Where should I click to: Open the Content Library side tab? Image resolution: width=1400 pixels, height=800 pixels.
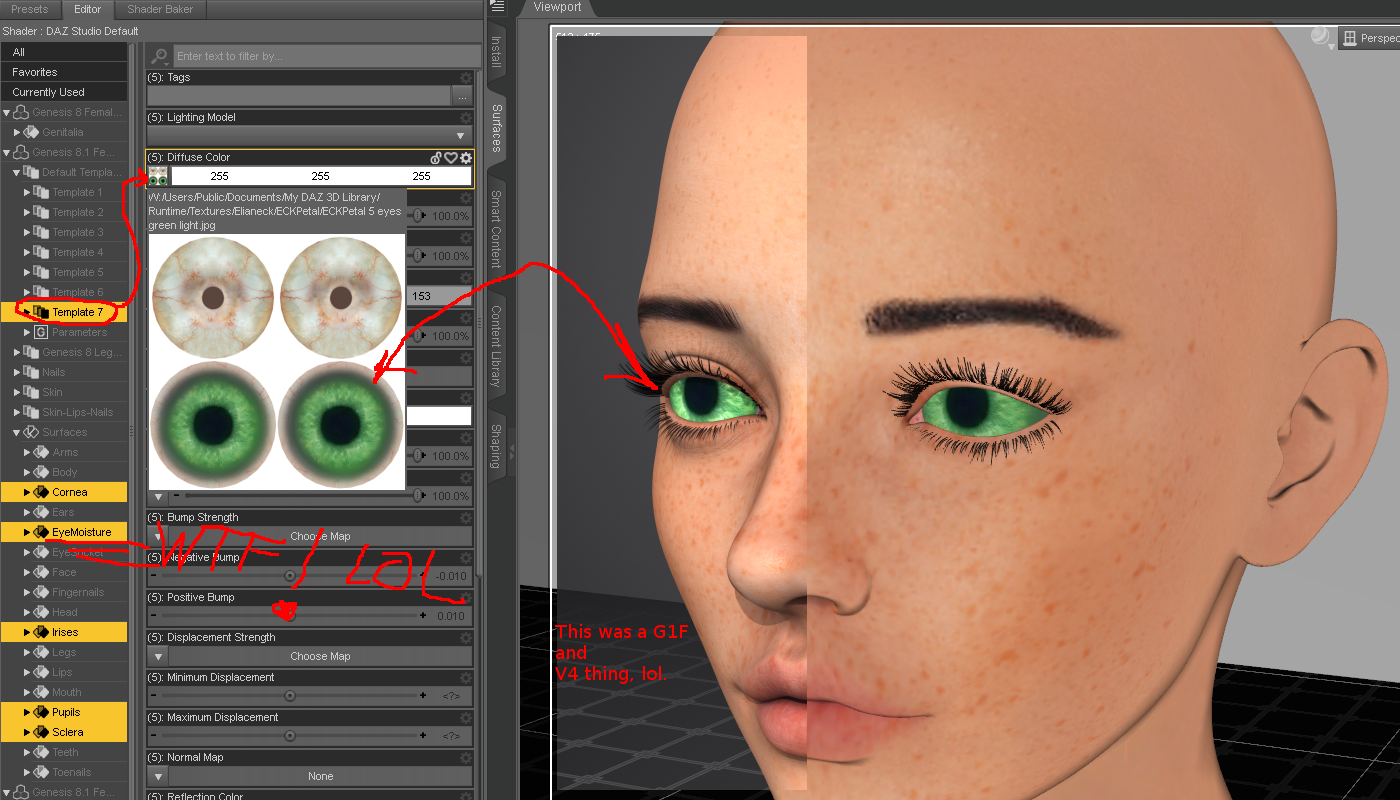tap(496, 347)
